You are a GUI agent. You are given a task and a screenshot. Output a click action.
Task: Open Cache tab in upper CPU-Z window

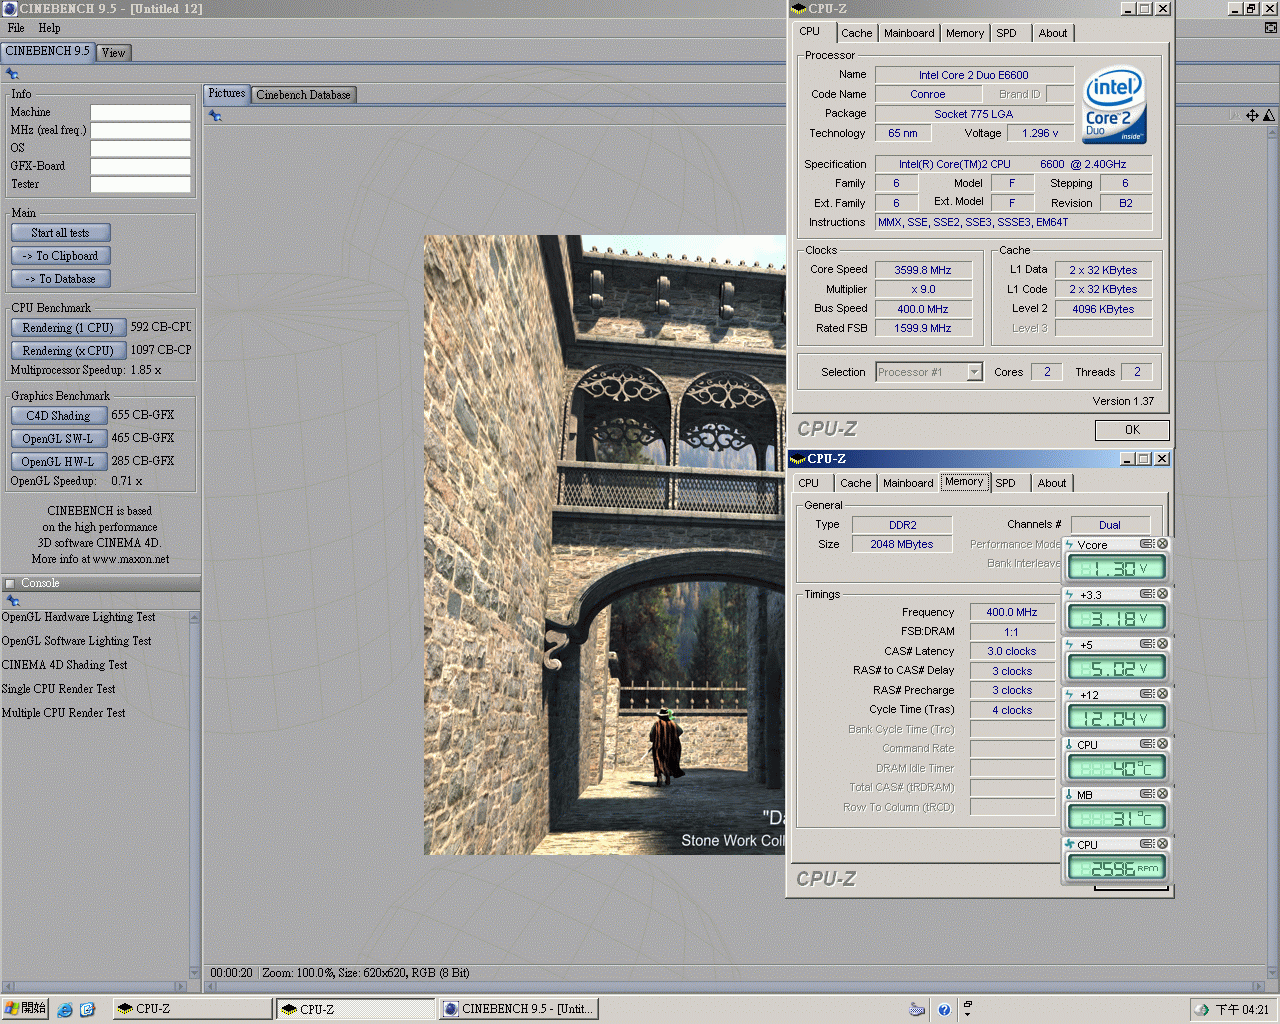point(856,33)
